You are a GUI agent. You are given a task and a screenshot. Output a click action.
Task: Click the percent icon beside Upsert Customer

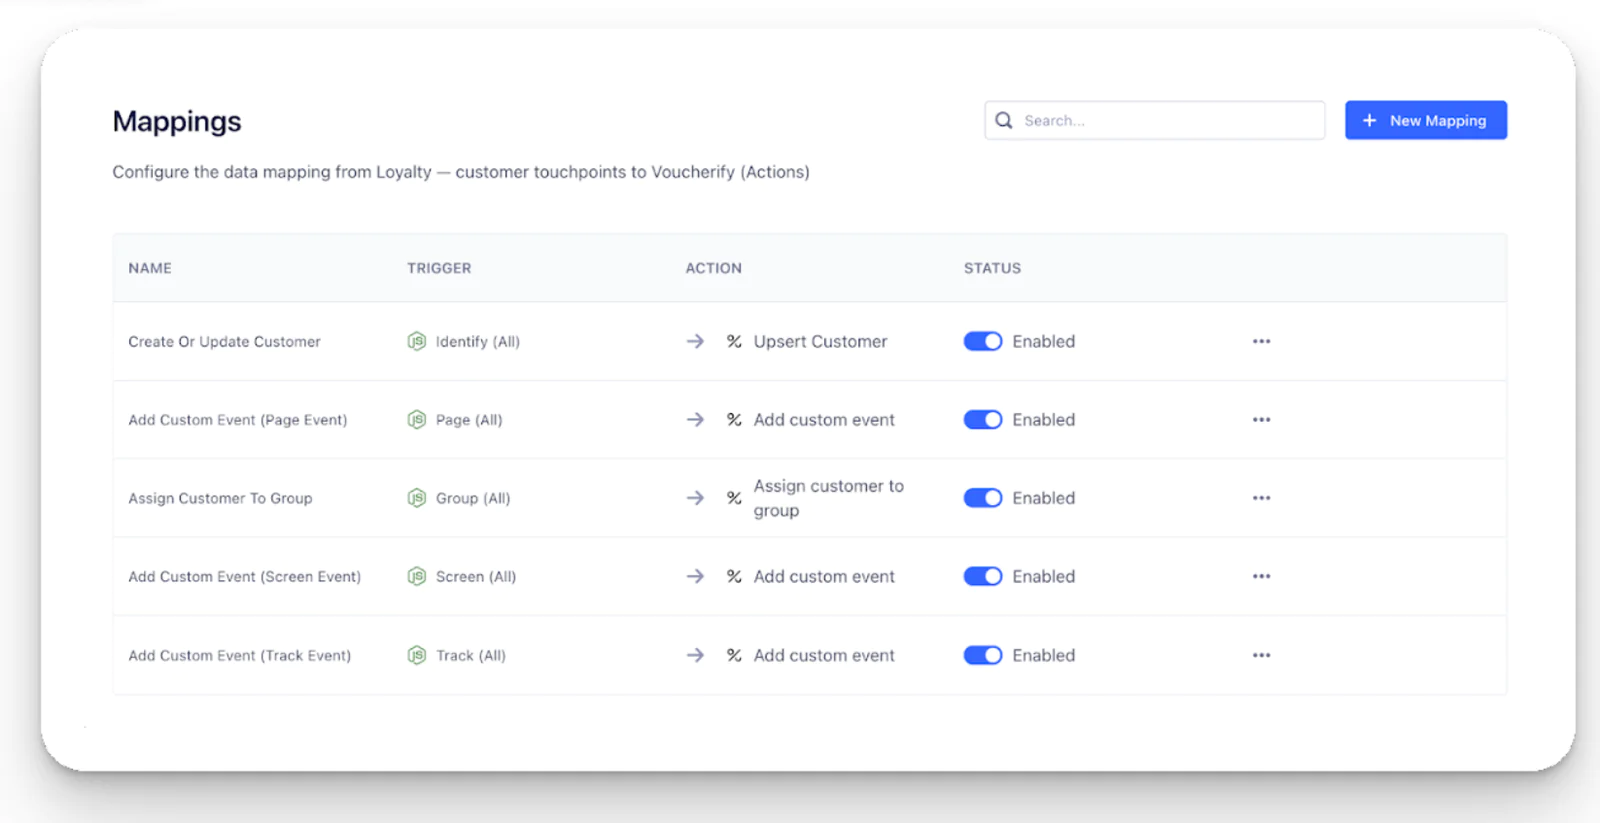[734, 341]
